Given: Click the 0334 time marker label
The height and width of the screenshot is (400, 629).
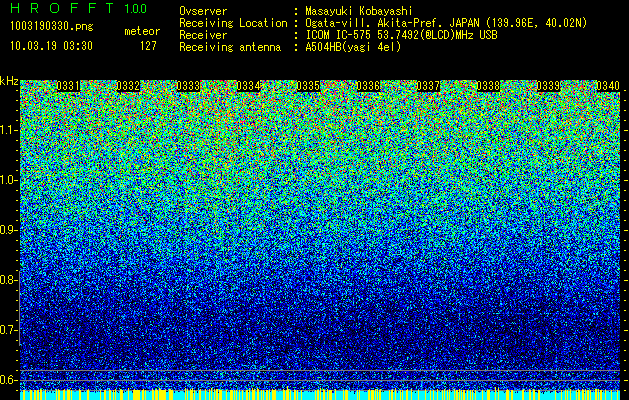Looking at the screenshot, I should pyautogui.click(x=248, y=86).
